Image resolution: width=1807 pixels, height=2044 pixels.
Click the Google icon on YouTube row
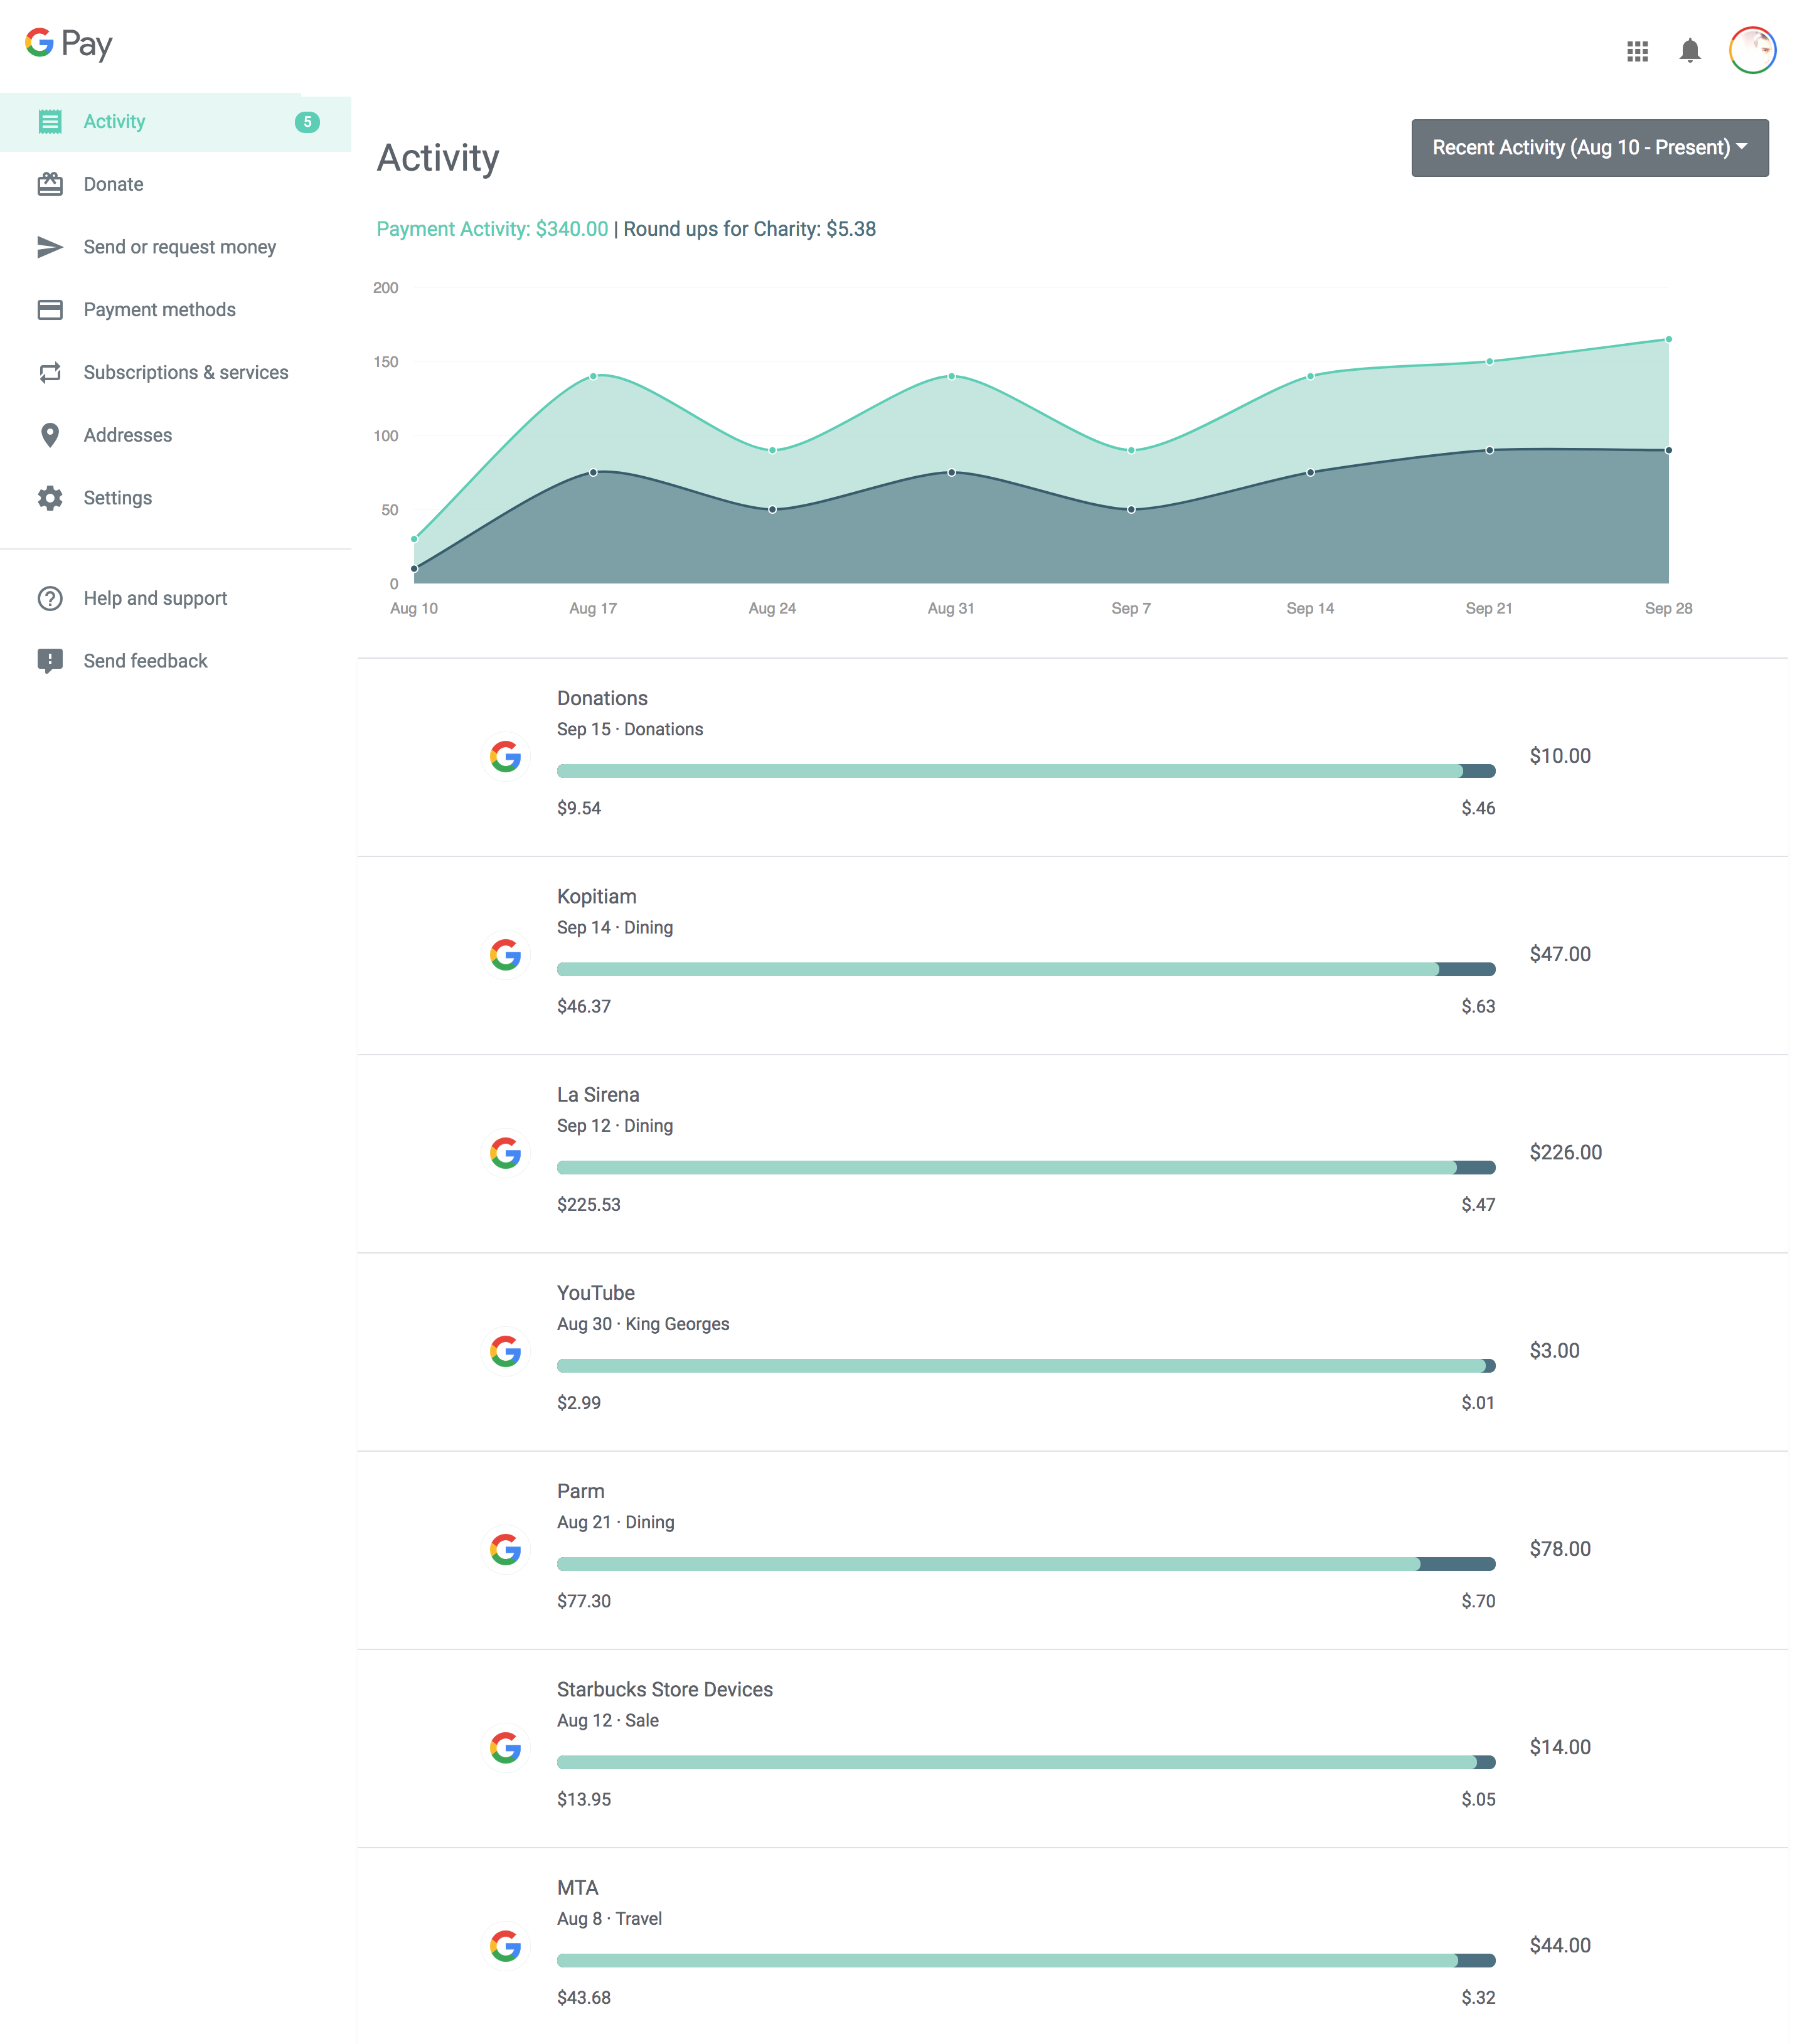coord(506,1351)
